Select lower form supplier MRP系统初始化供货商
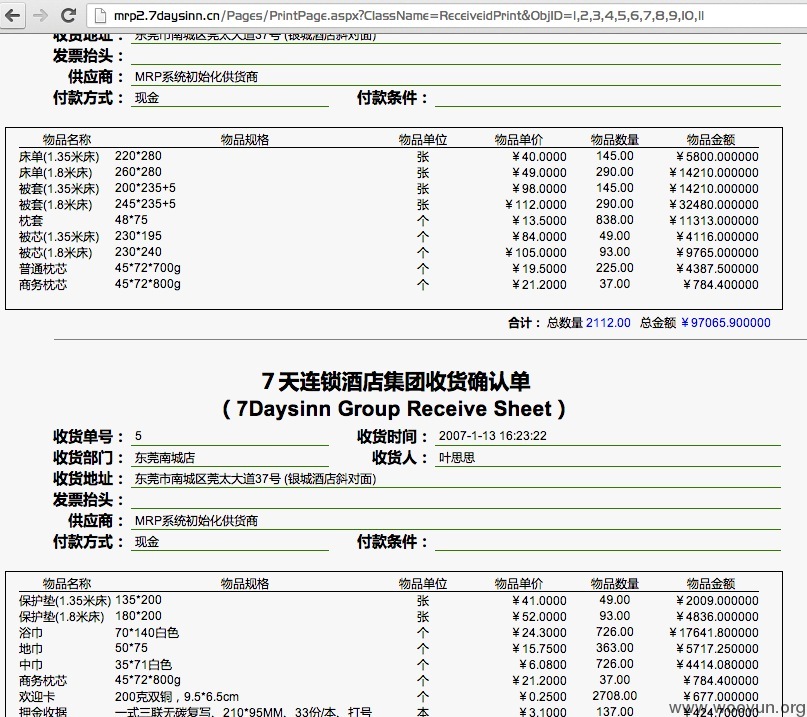This screenshot has width=807, height=717. click(x=196, y=521)
